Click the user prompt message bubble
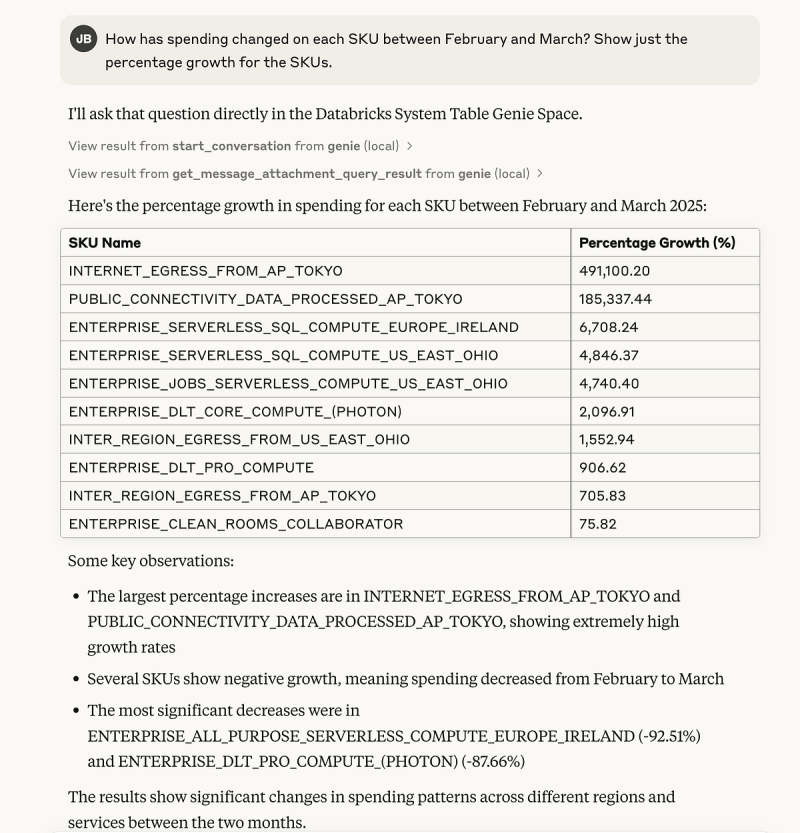 pos(410,50)
